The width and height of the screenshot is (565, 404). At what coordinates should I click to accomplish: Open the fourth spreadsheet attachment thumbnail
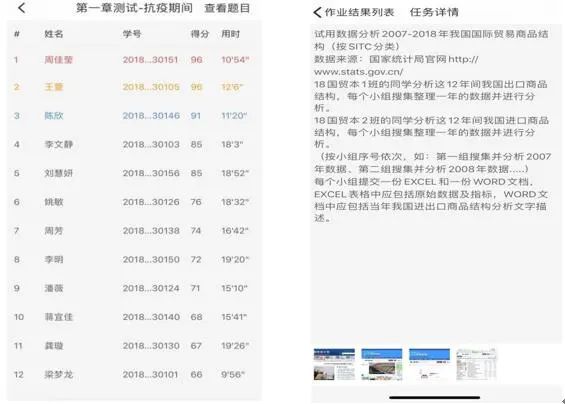point(476,364)
